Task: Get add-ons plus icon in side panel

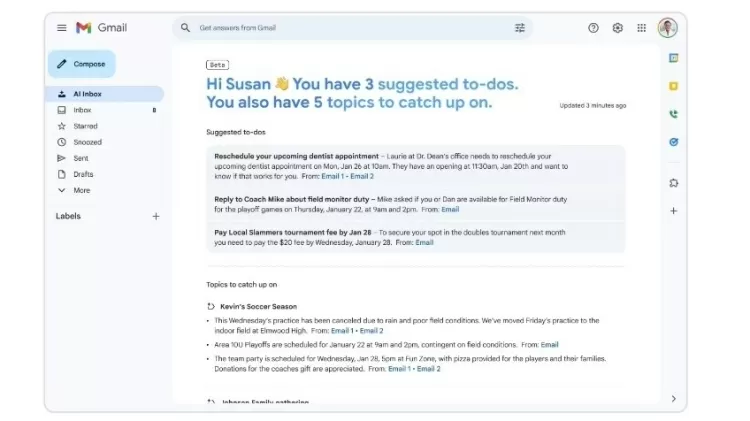Action: click(674, 211)
